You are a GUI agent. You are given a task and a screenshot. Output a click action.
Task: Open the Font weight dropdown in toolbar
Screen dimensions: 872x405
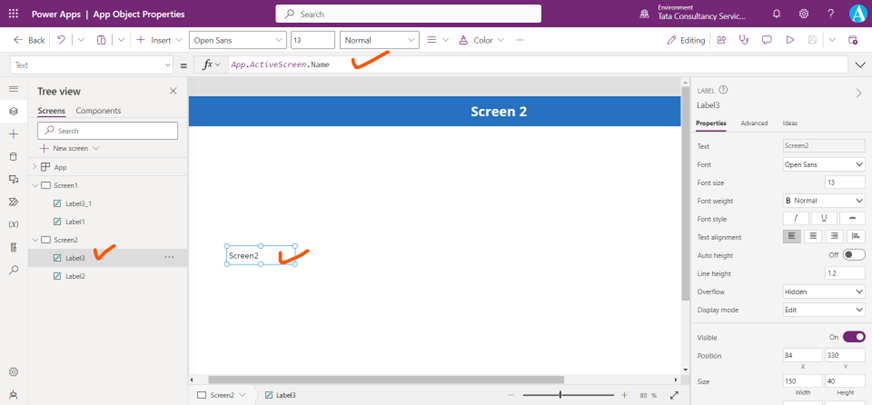pos(379,40)
